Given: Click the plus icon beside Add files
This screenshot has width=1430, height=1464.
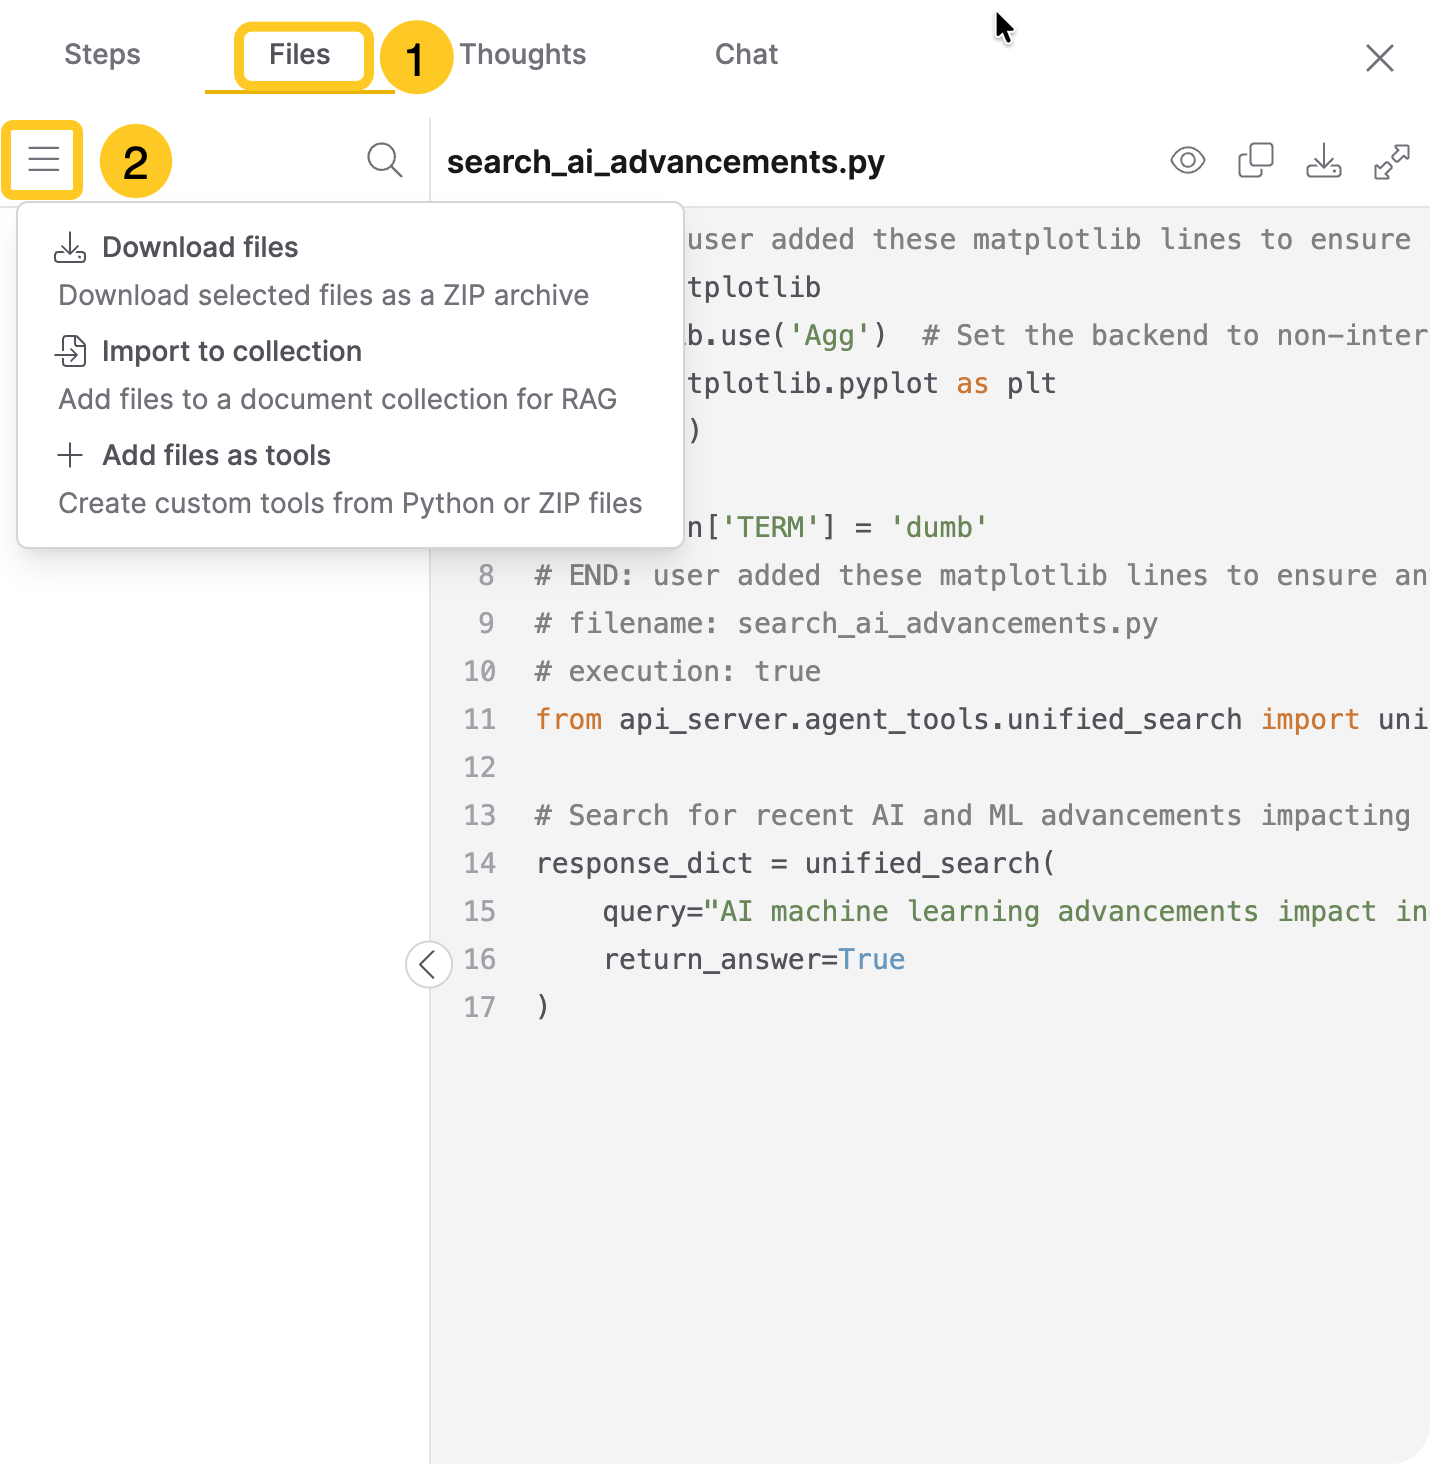Looking at the screenshot, I should pyautogui.click(x=70, y=455).
